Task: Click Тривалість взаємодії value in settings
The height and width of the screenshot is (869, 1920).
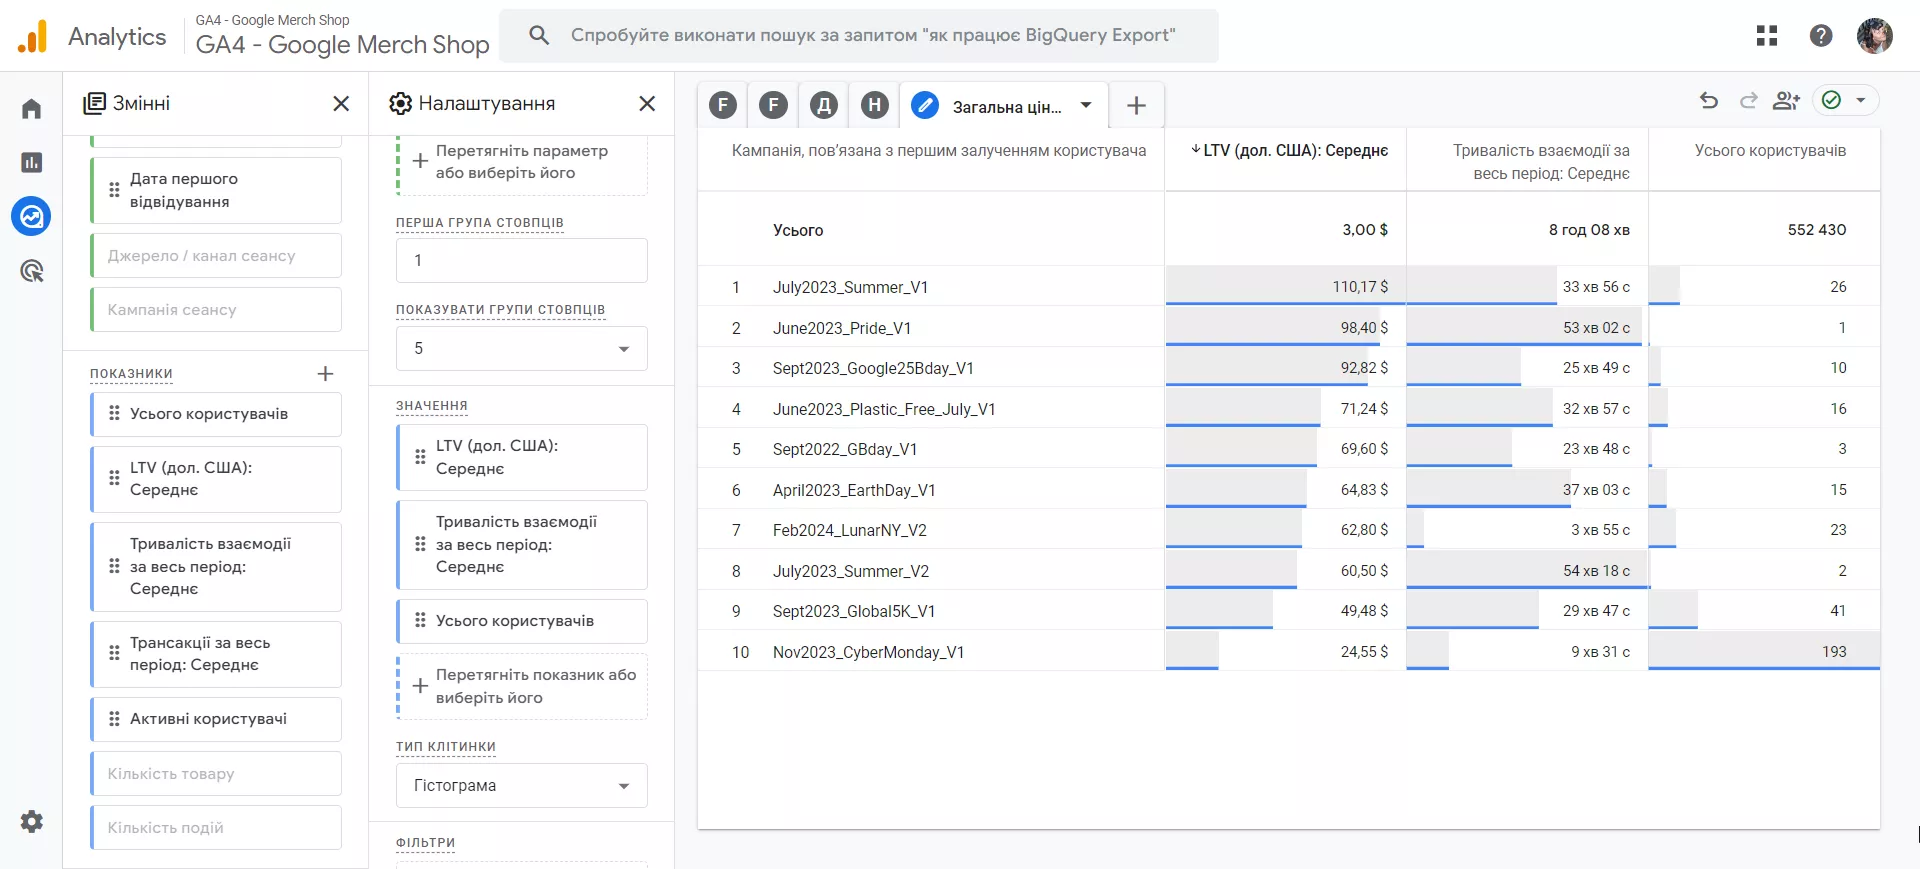Action: pos(522,545)
